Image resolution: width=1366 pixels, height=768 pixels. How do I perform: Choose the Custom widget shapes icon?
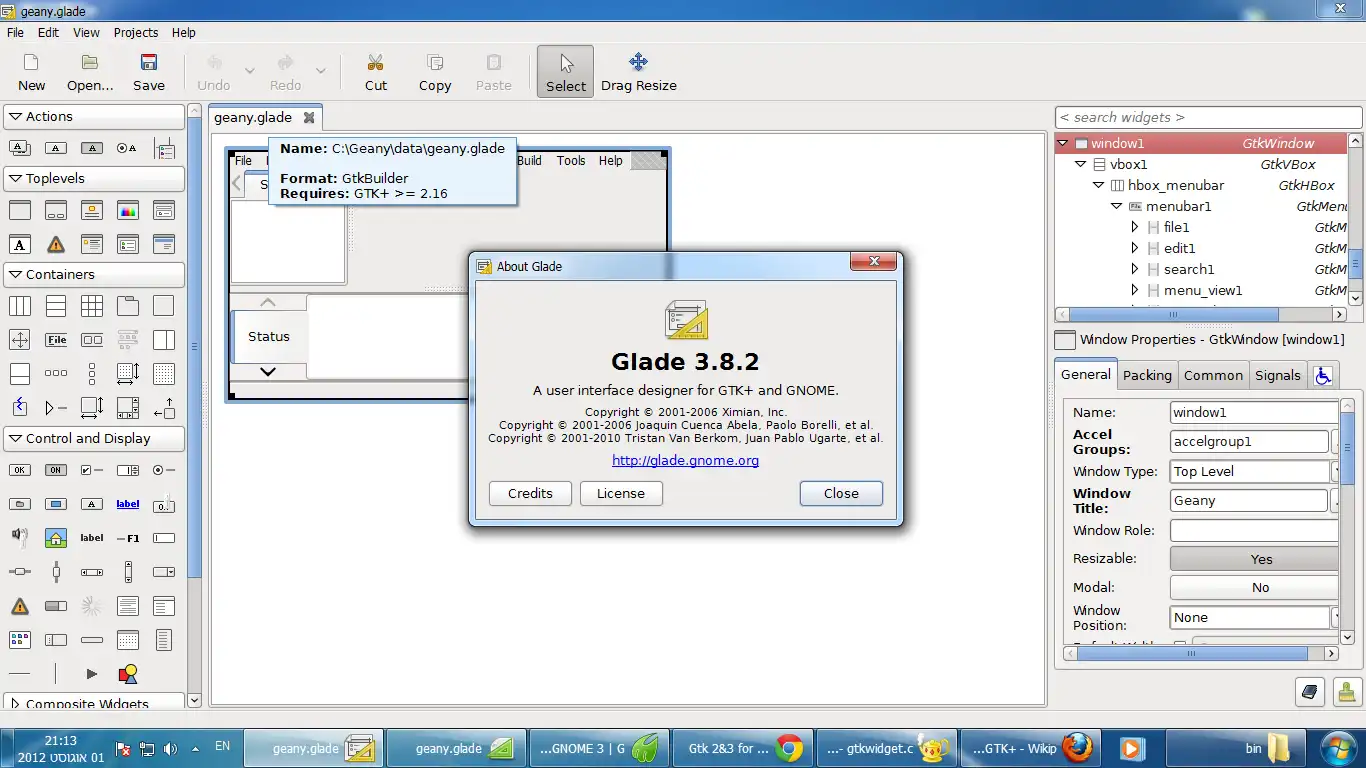127,674
